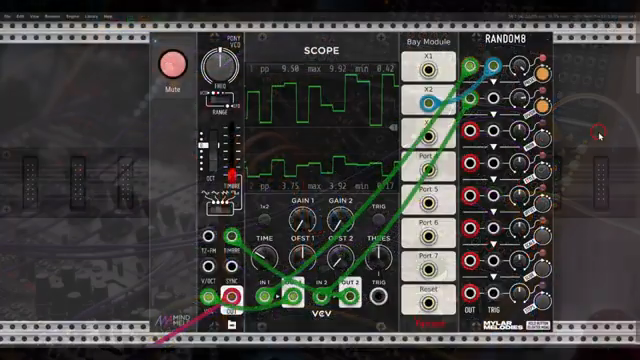Open the Library menu

91,17
